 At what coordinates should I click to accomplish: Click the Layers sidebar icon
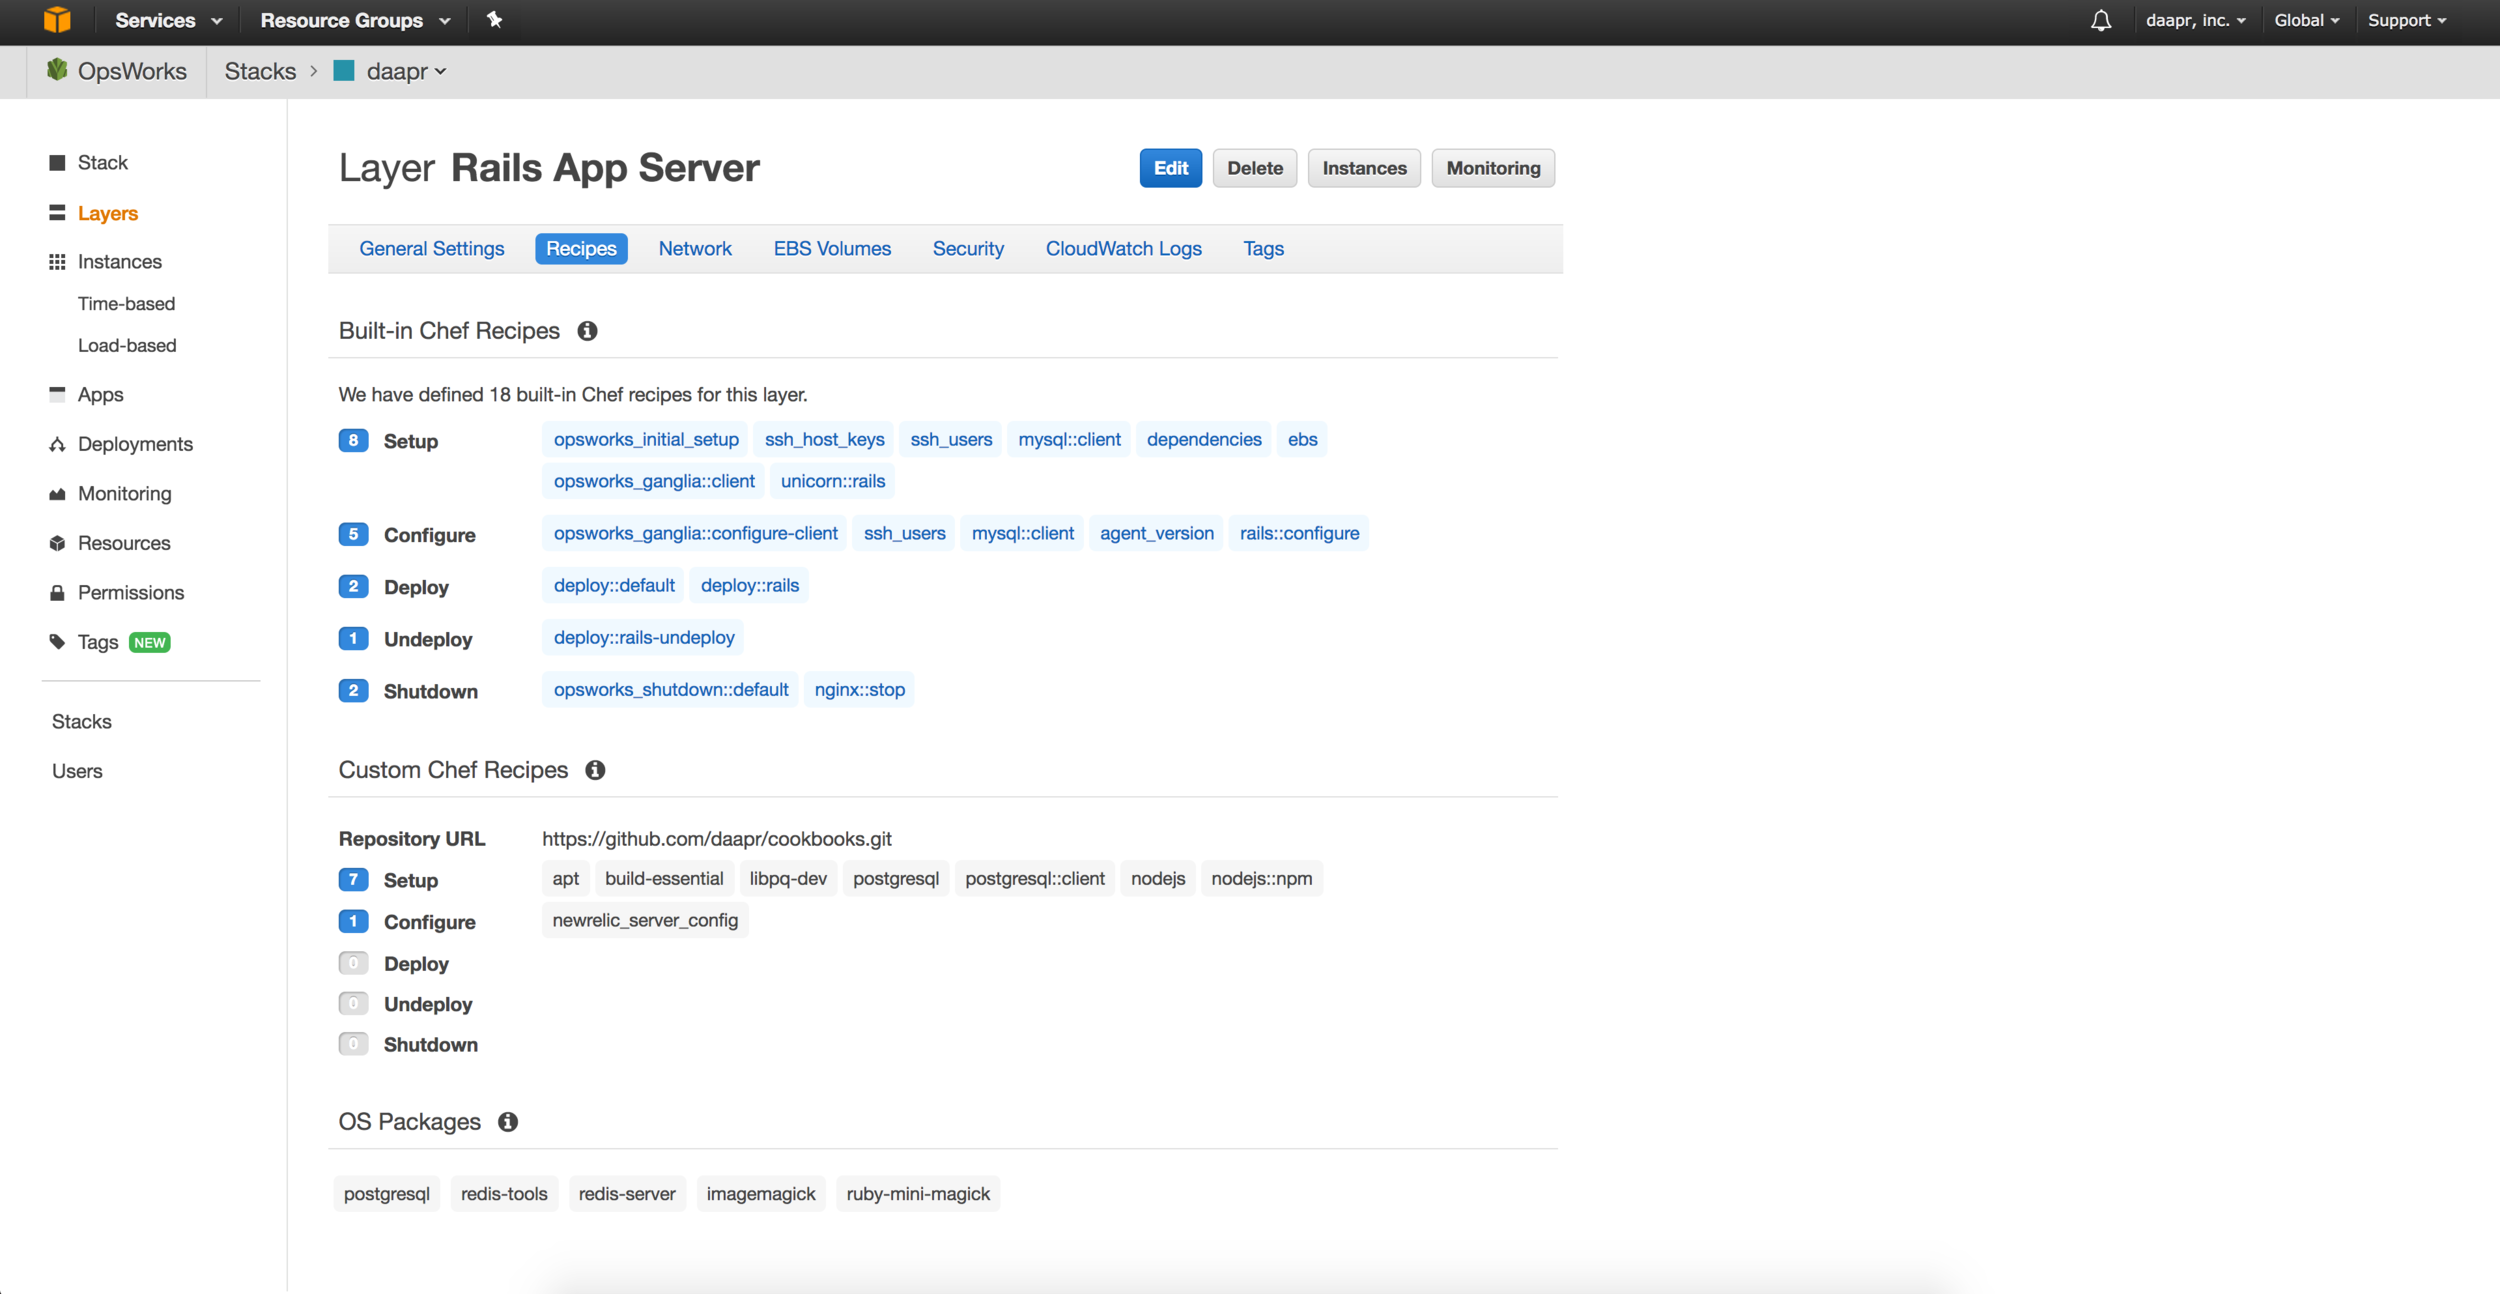(x=57, y=213)
